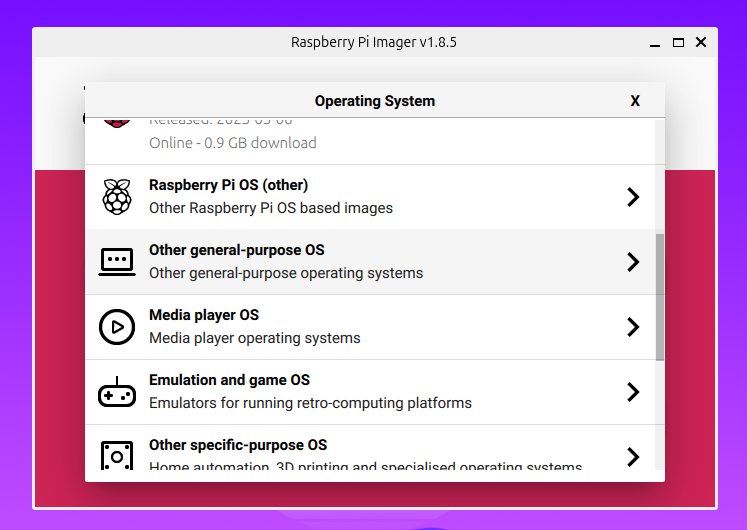747x530 pixels.
Task: Click 'Other Raspberry Pi OS based images' description
Action: tap(271, 208)
